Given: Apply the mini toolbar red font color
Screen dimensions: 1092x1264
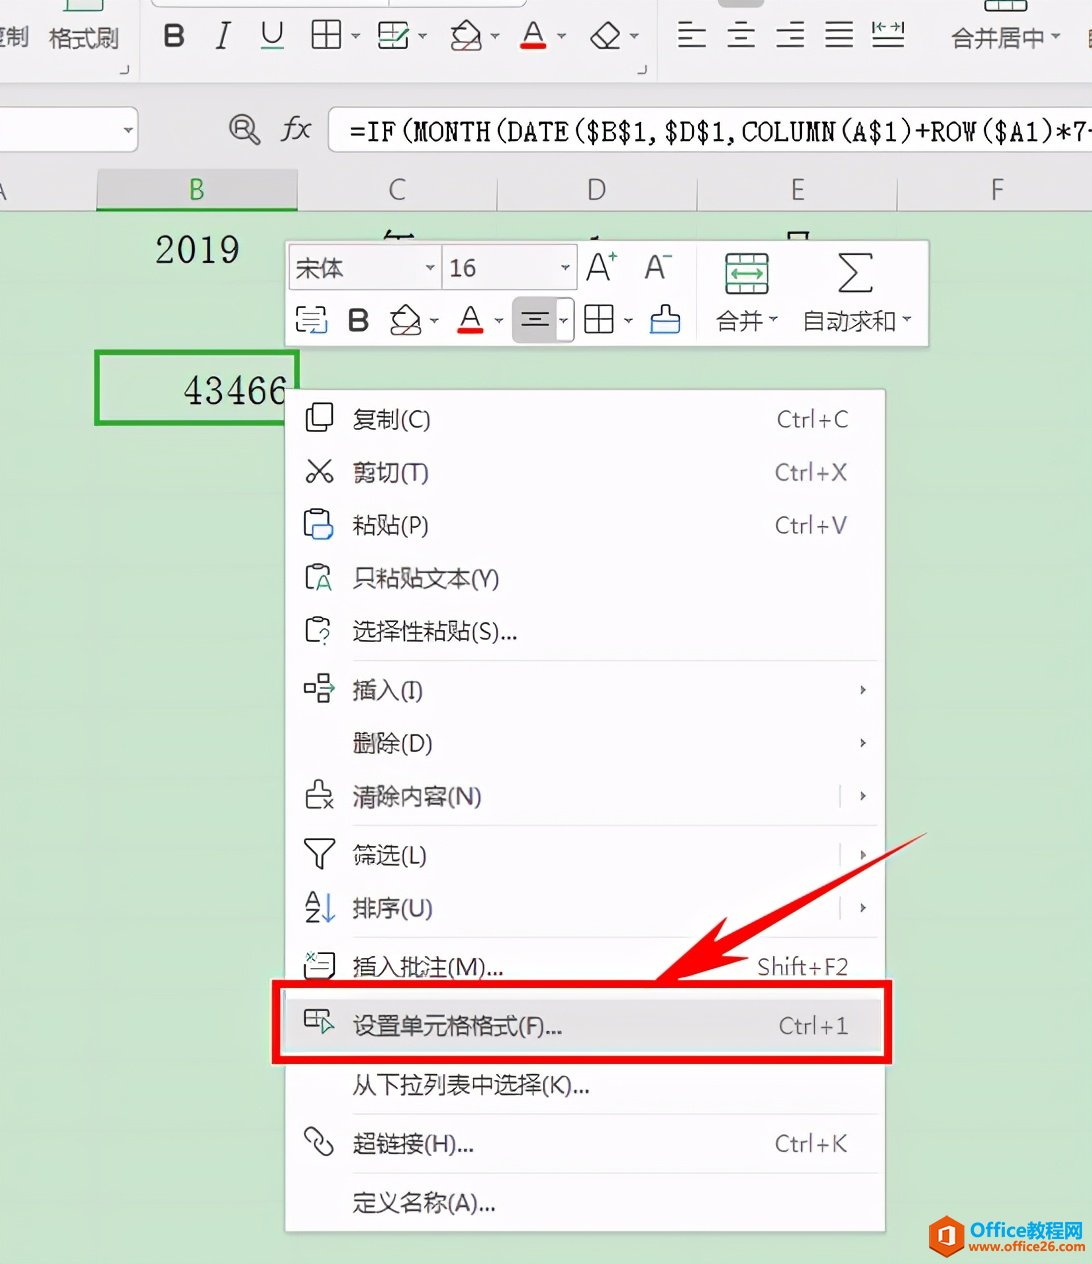Looking at the screenshot, I should pos(471,320).
